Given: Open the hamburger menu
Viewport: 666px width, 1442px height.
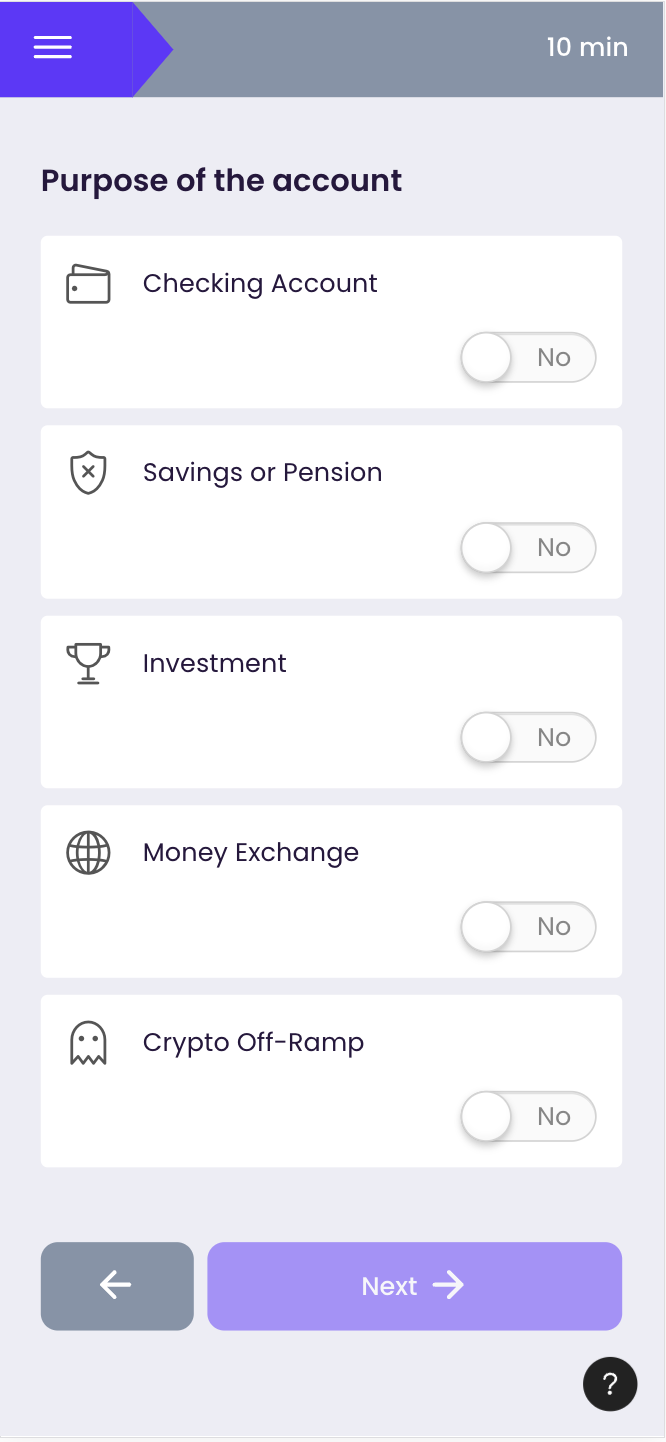Looking at the screenshot, I should pos(53,48).
